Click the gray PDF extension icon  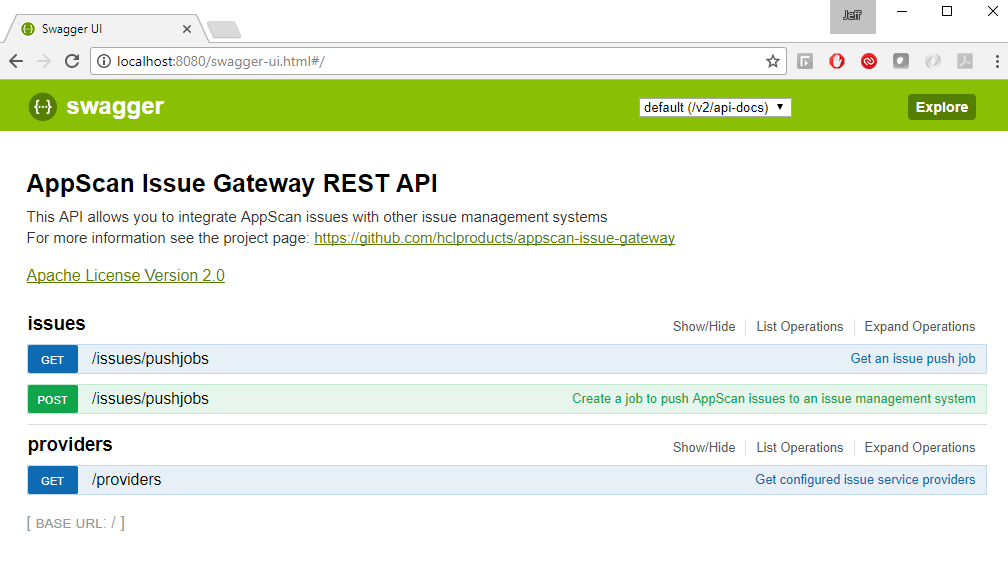(965, 61)
